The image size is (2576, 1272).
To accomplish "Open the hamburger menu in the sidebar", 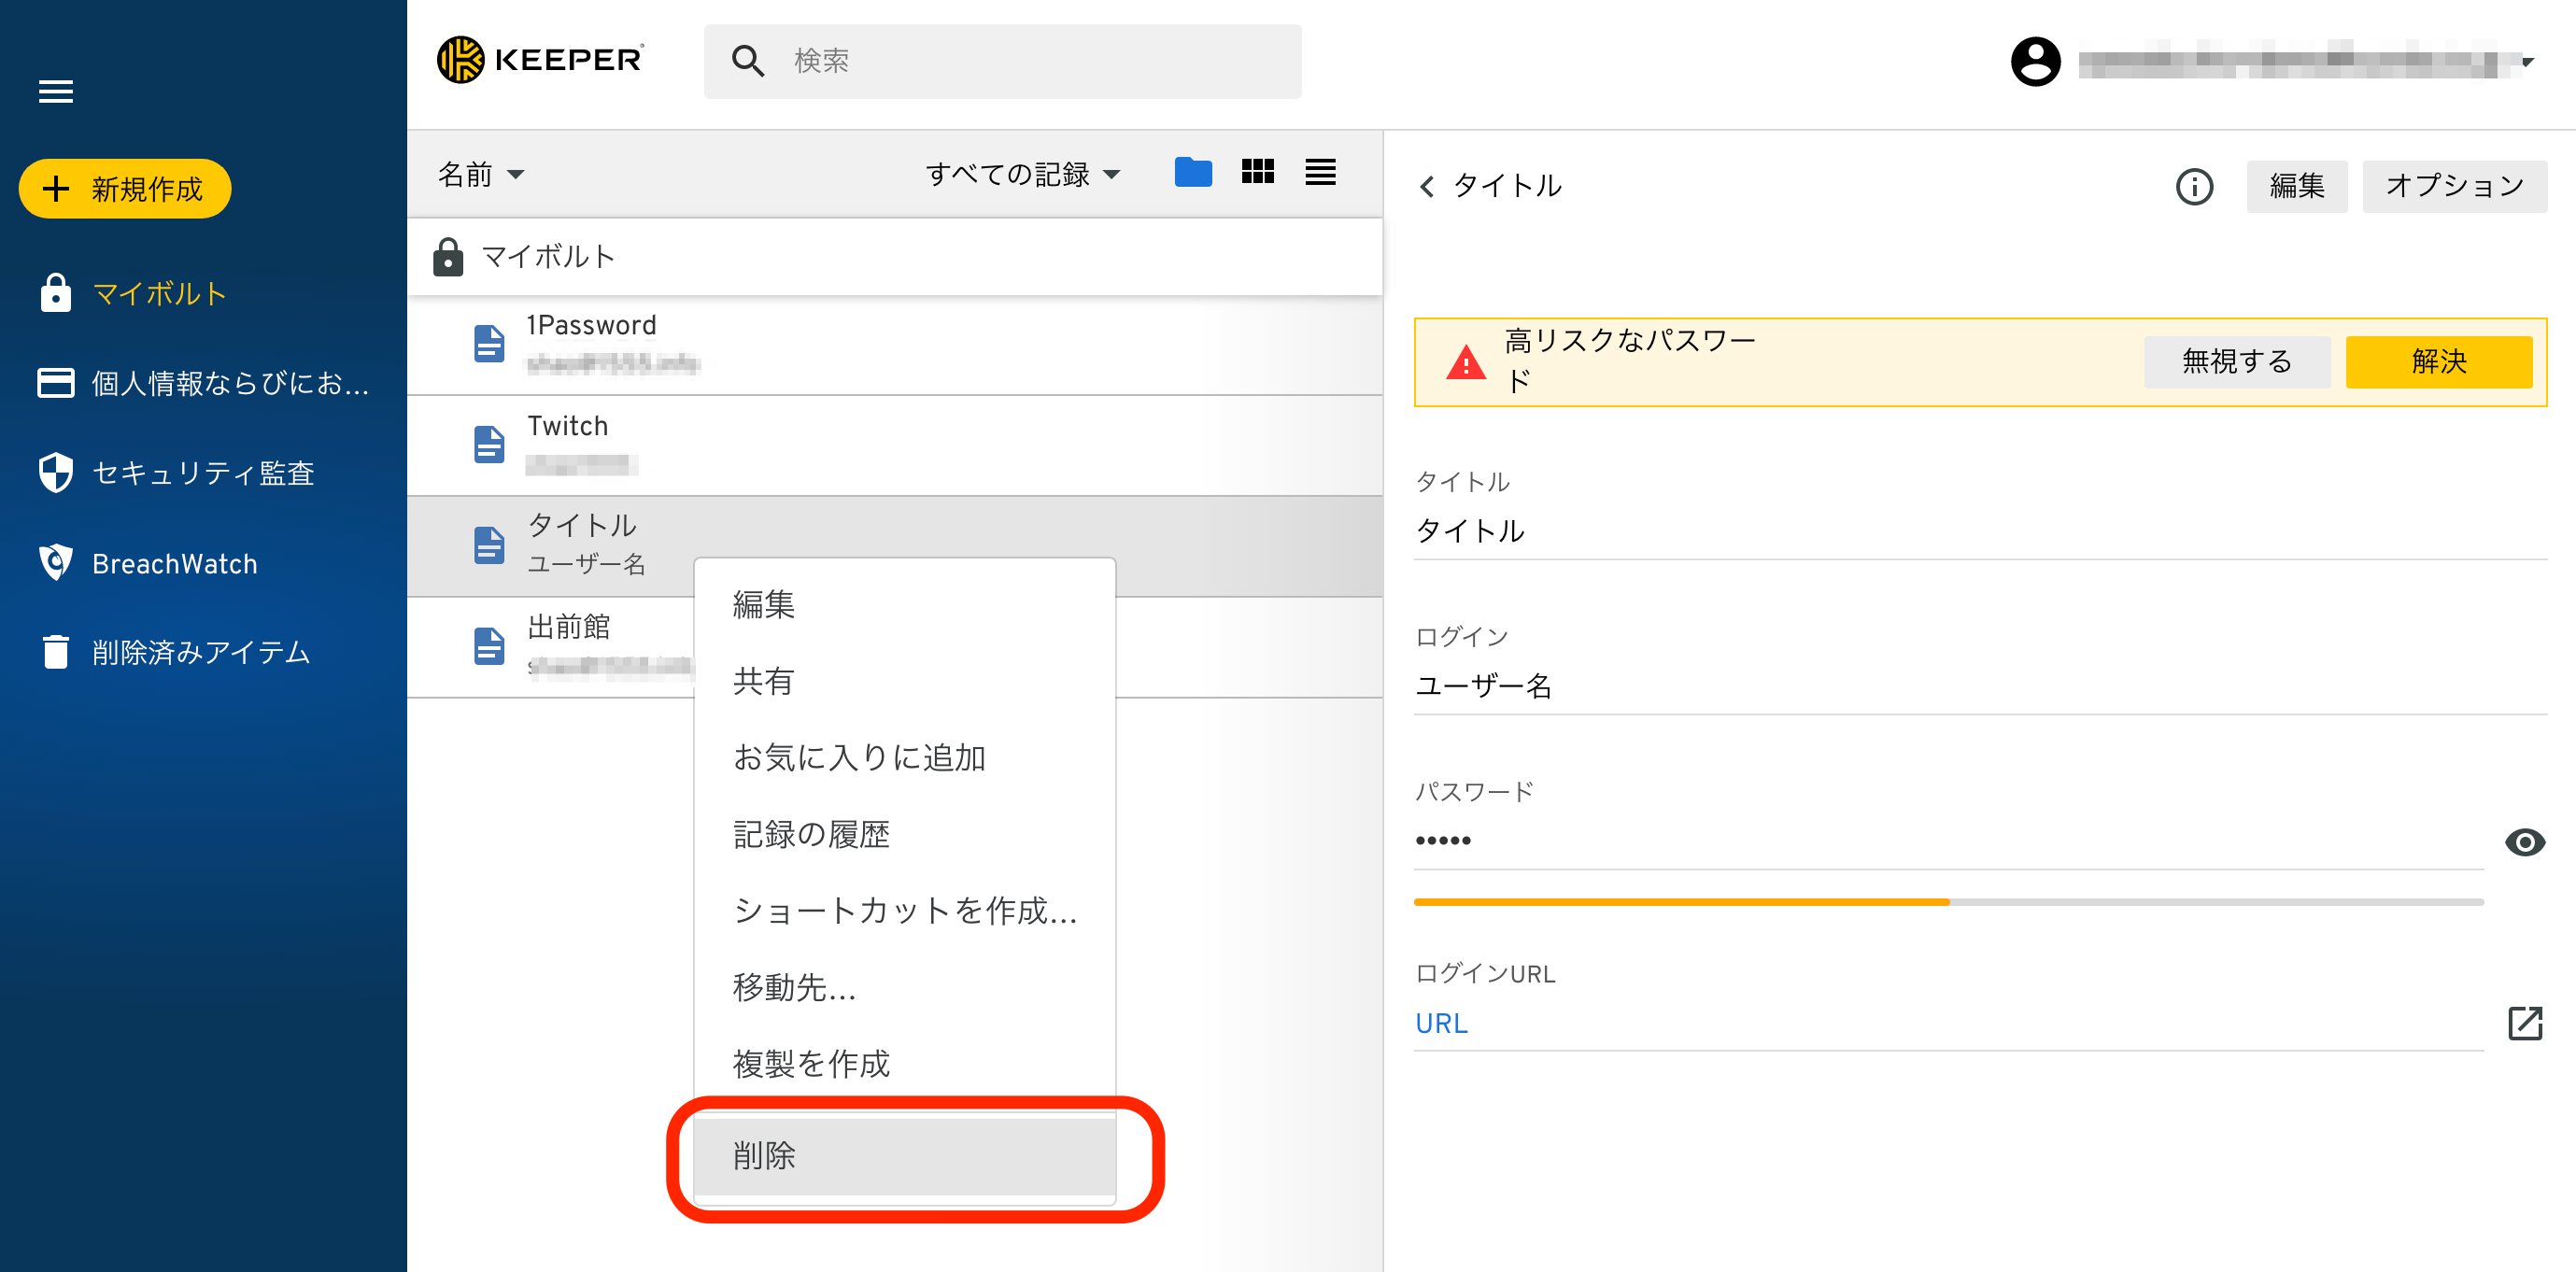I will (x=55, y=91).
